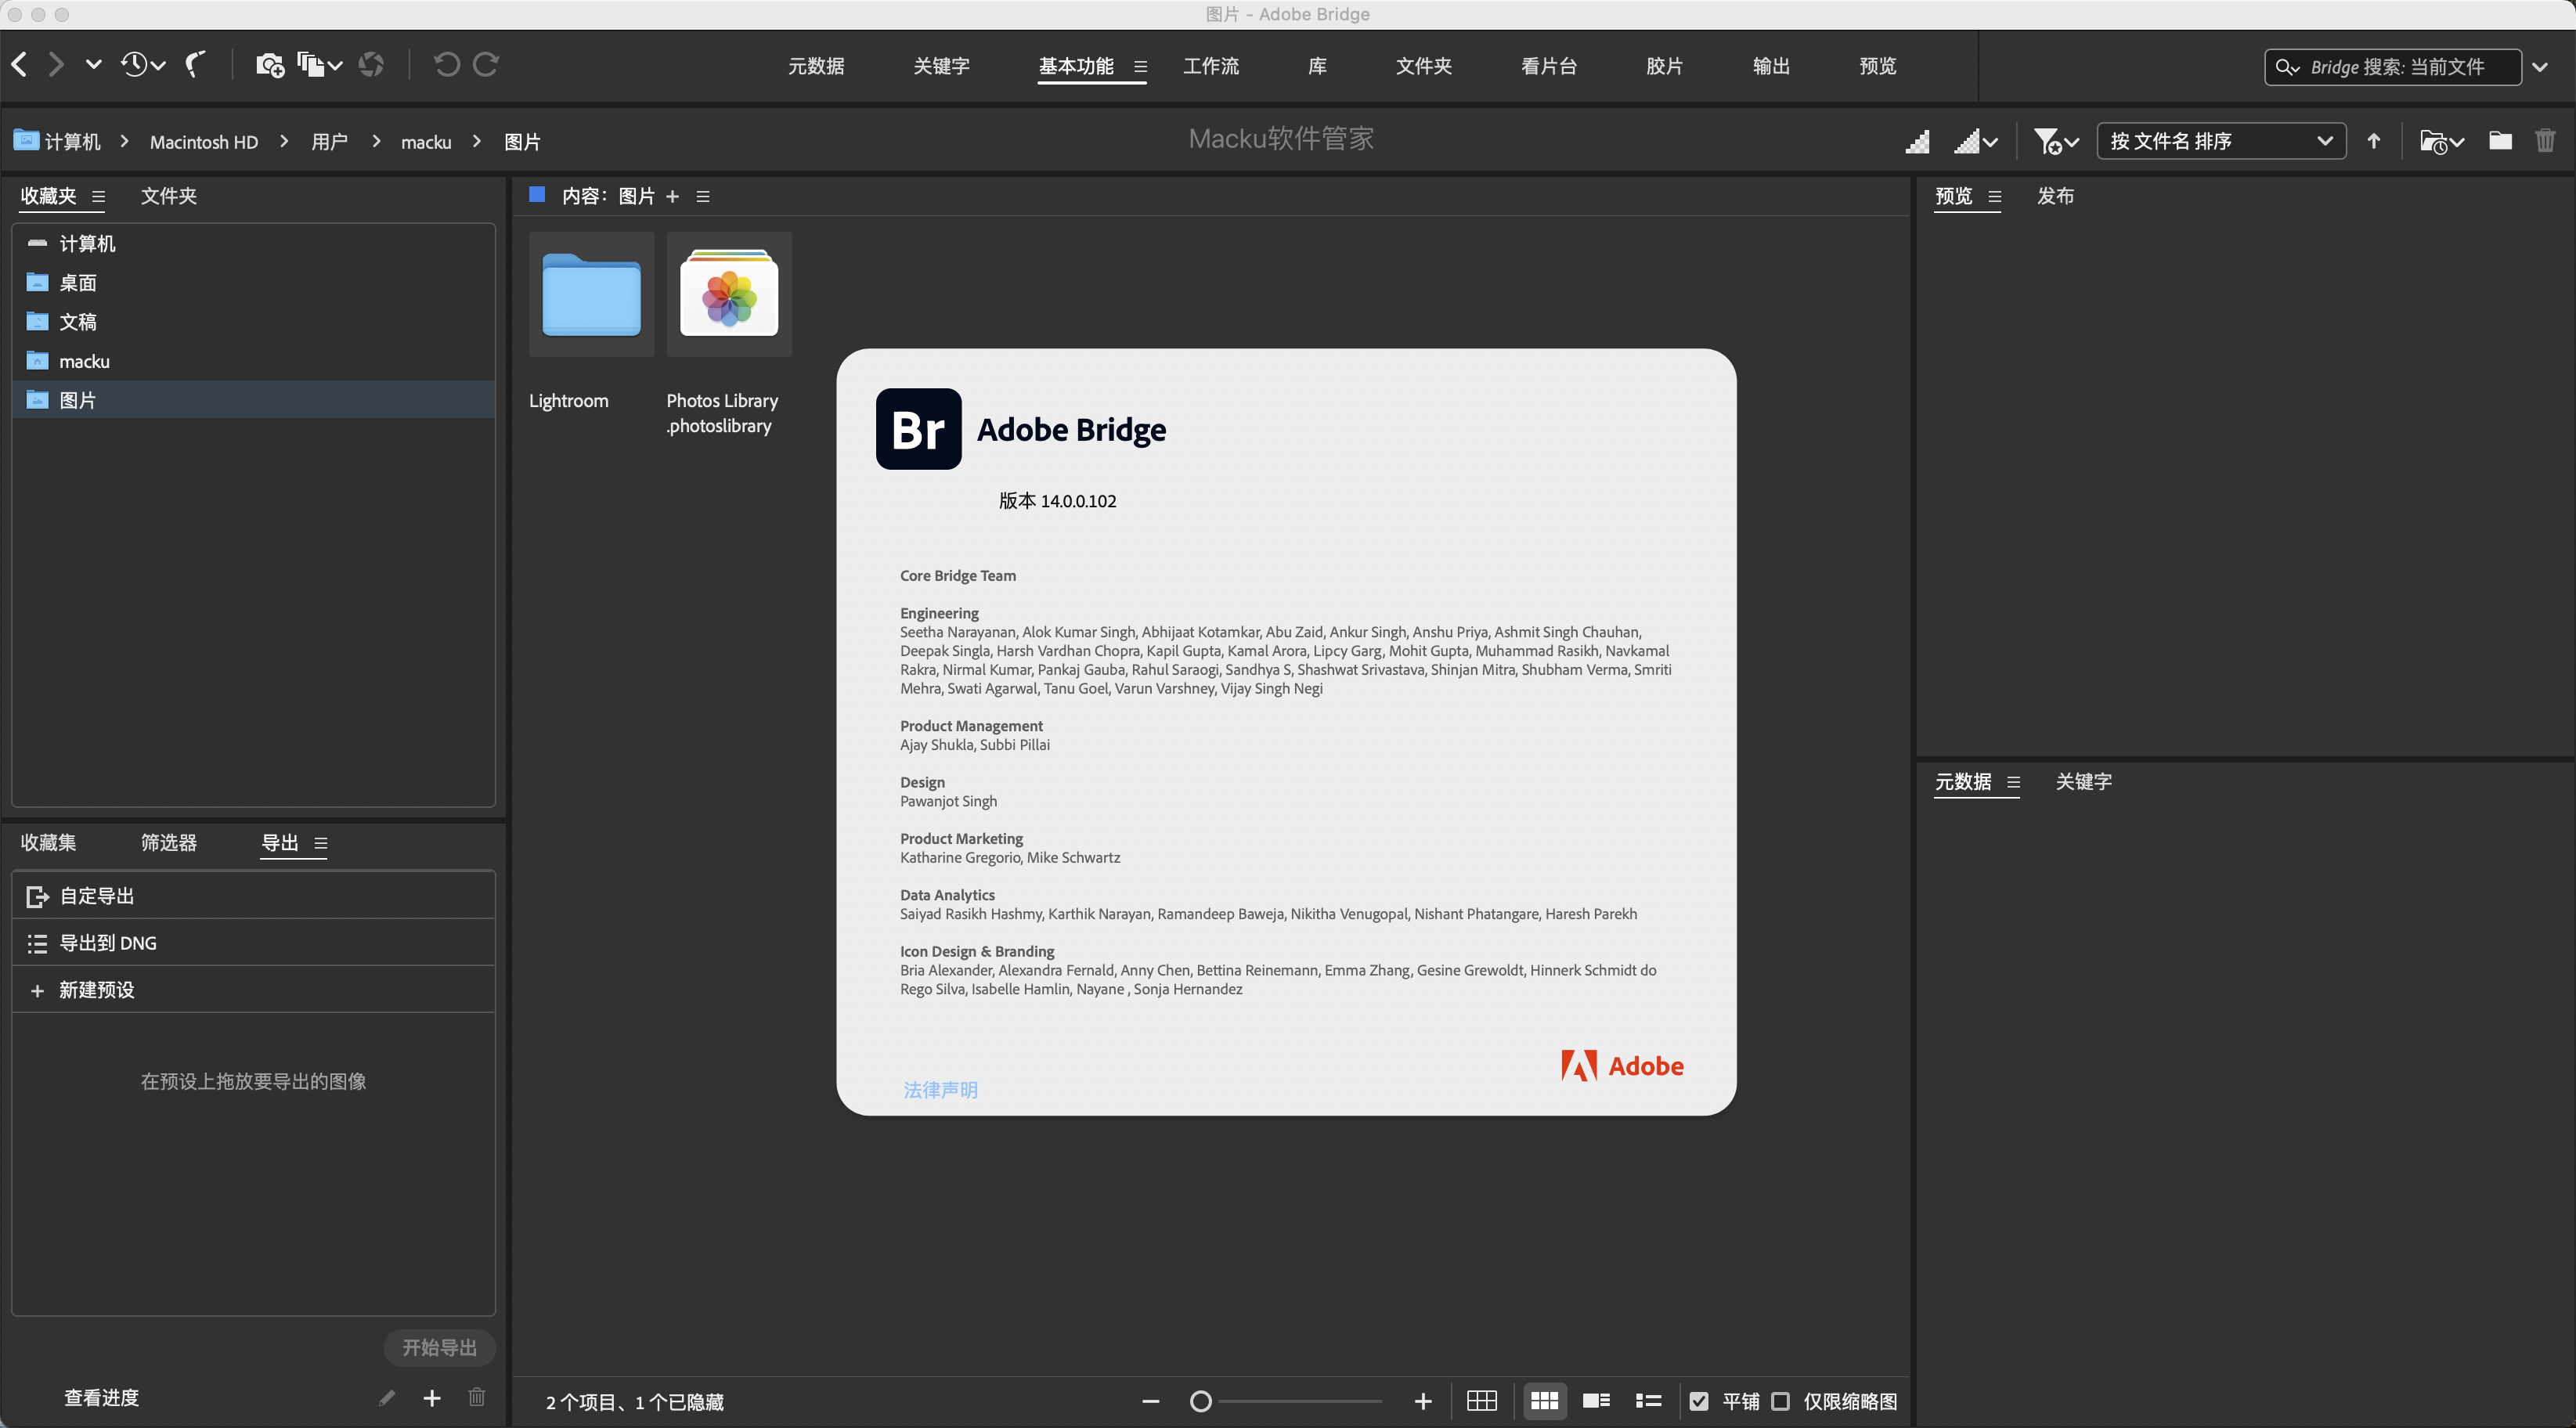
Task: Toggle the 平铺 checkbox
Action: pyautogui.click(x=1699, y=1401)
